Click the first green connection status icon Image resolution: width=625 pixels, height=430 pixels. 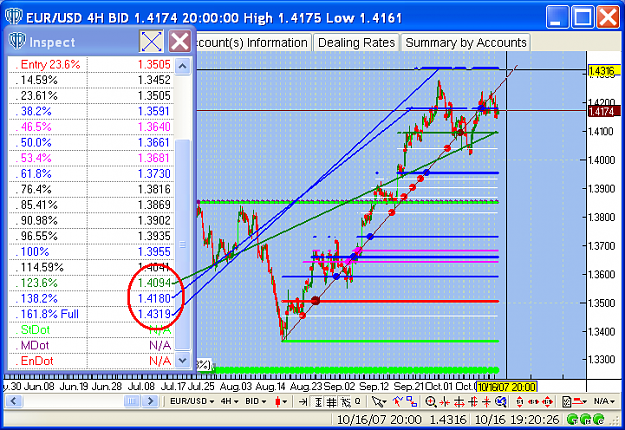tap(573, 419)
